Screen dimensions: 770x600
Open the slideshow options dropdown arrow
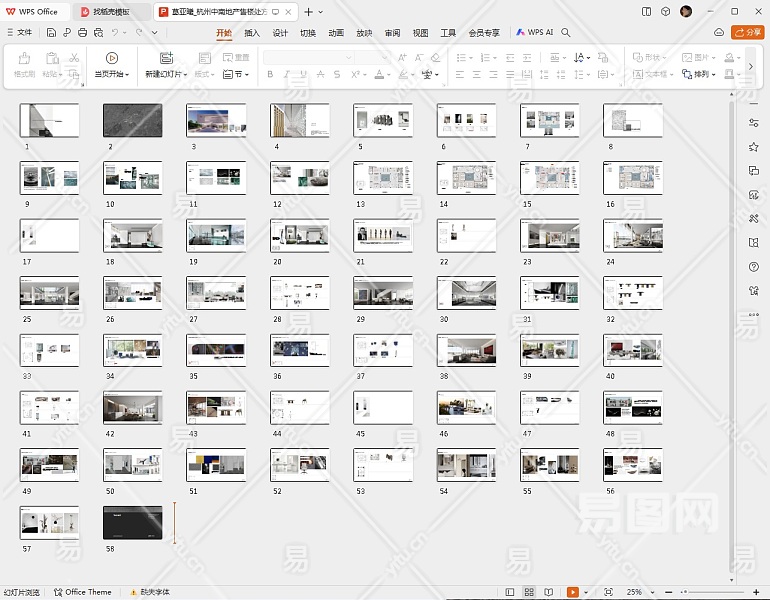585,592
